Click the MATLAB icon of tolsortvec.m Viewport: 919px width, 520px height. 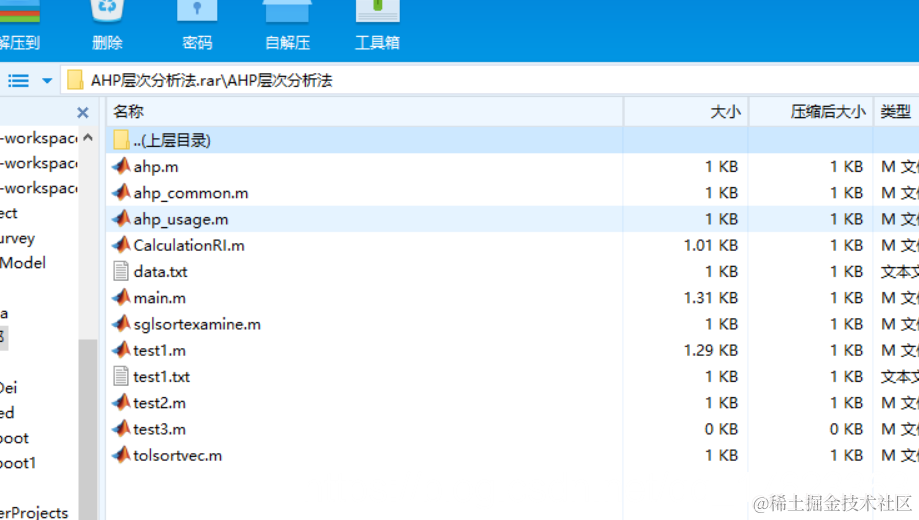121,455
